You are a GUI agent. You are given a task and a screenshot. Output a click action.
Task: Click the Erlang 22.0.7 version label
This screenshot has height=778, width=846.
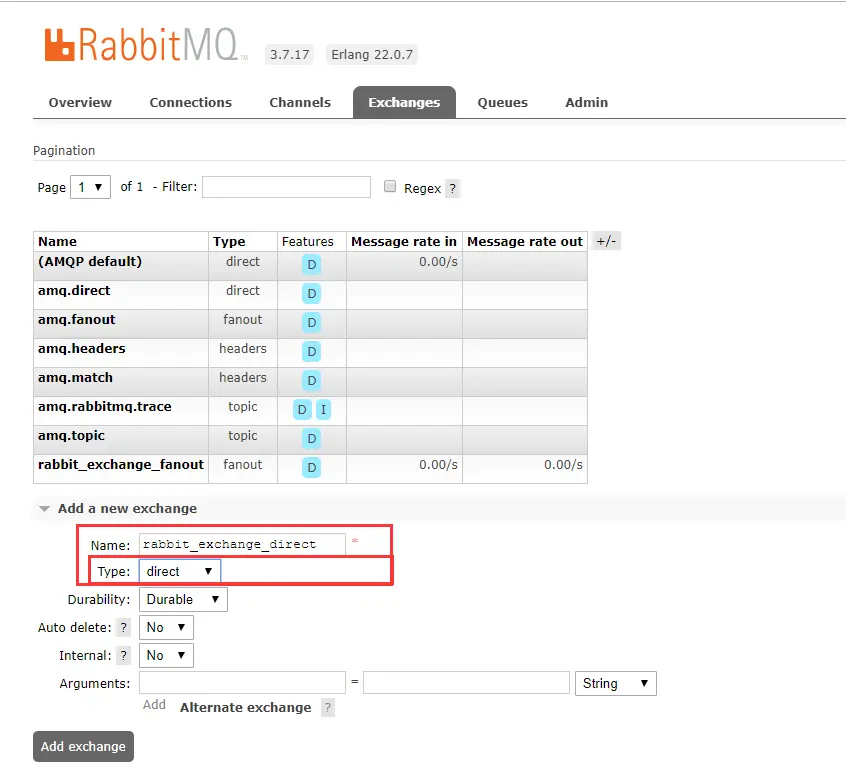(x=372, y=54)
